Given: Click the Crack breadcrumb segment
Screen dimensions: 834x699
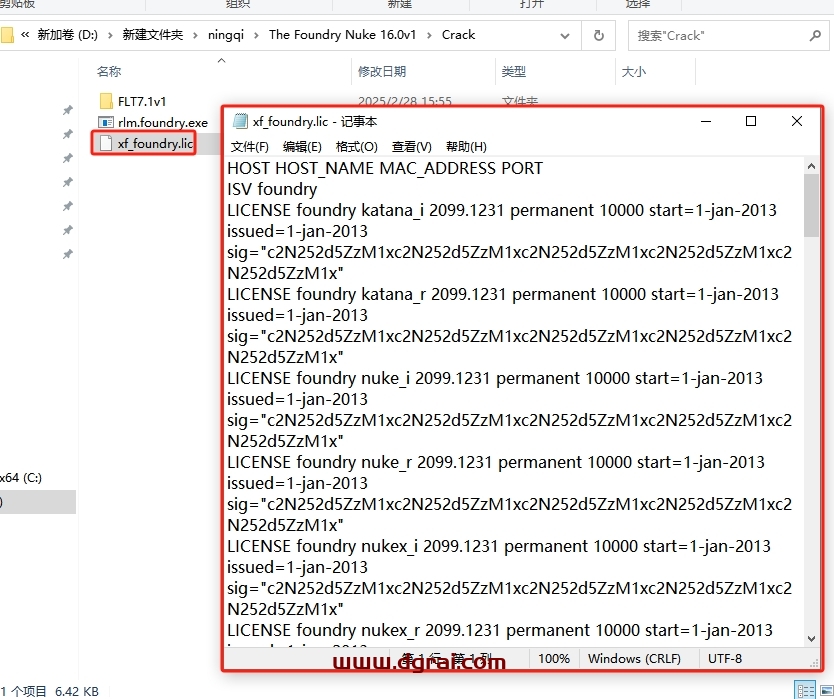Looking at the screenshot, I should coord(458,35).
